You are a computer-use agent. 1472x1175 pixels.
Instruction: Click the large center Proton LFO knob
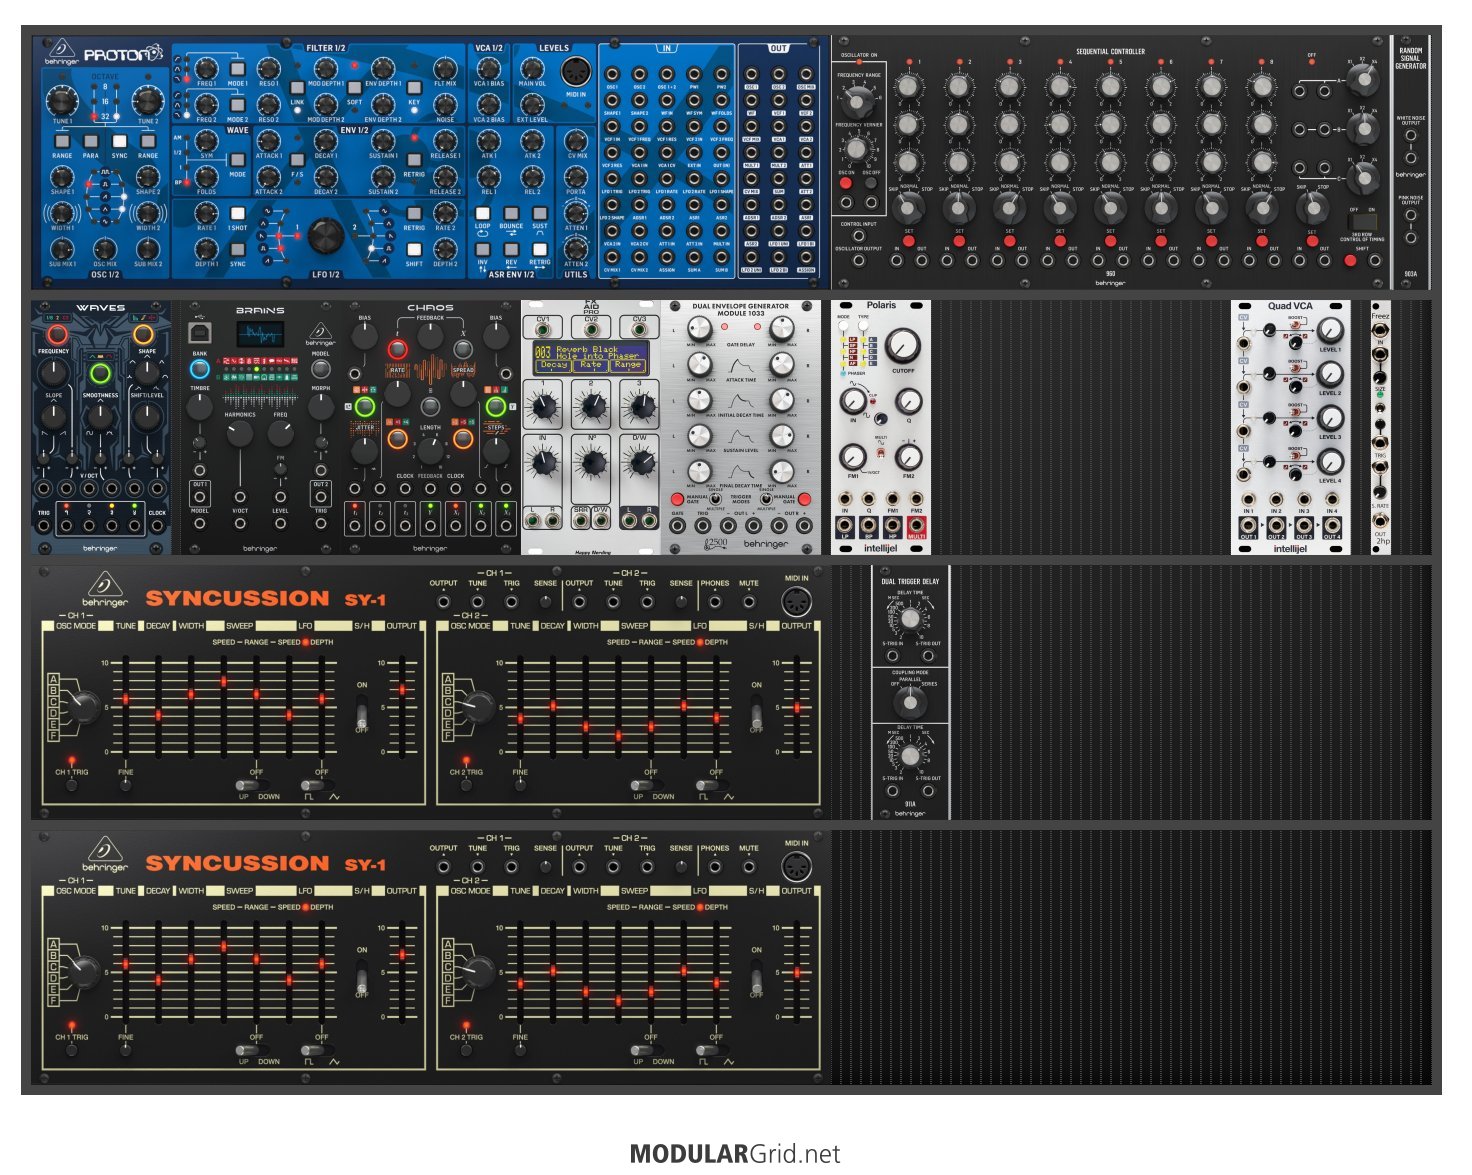pos(325,235)
